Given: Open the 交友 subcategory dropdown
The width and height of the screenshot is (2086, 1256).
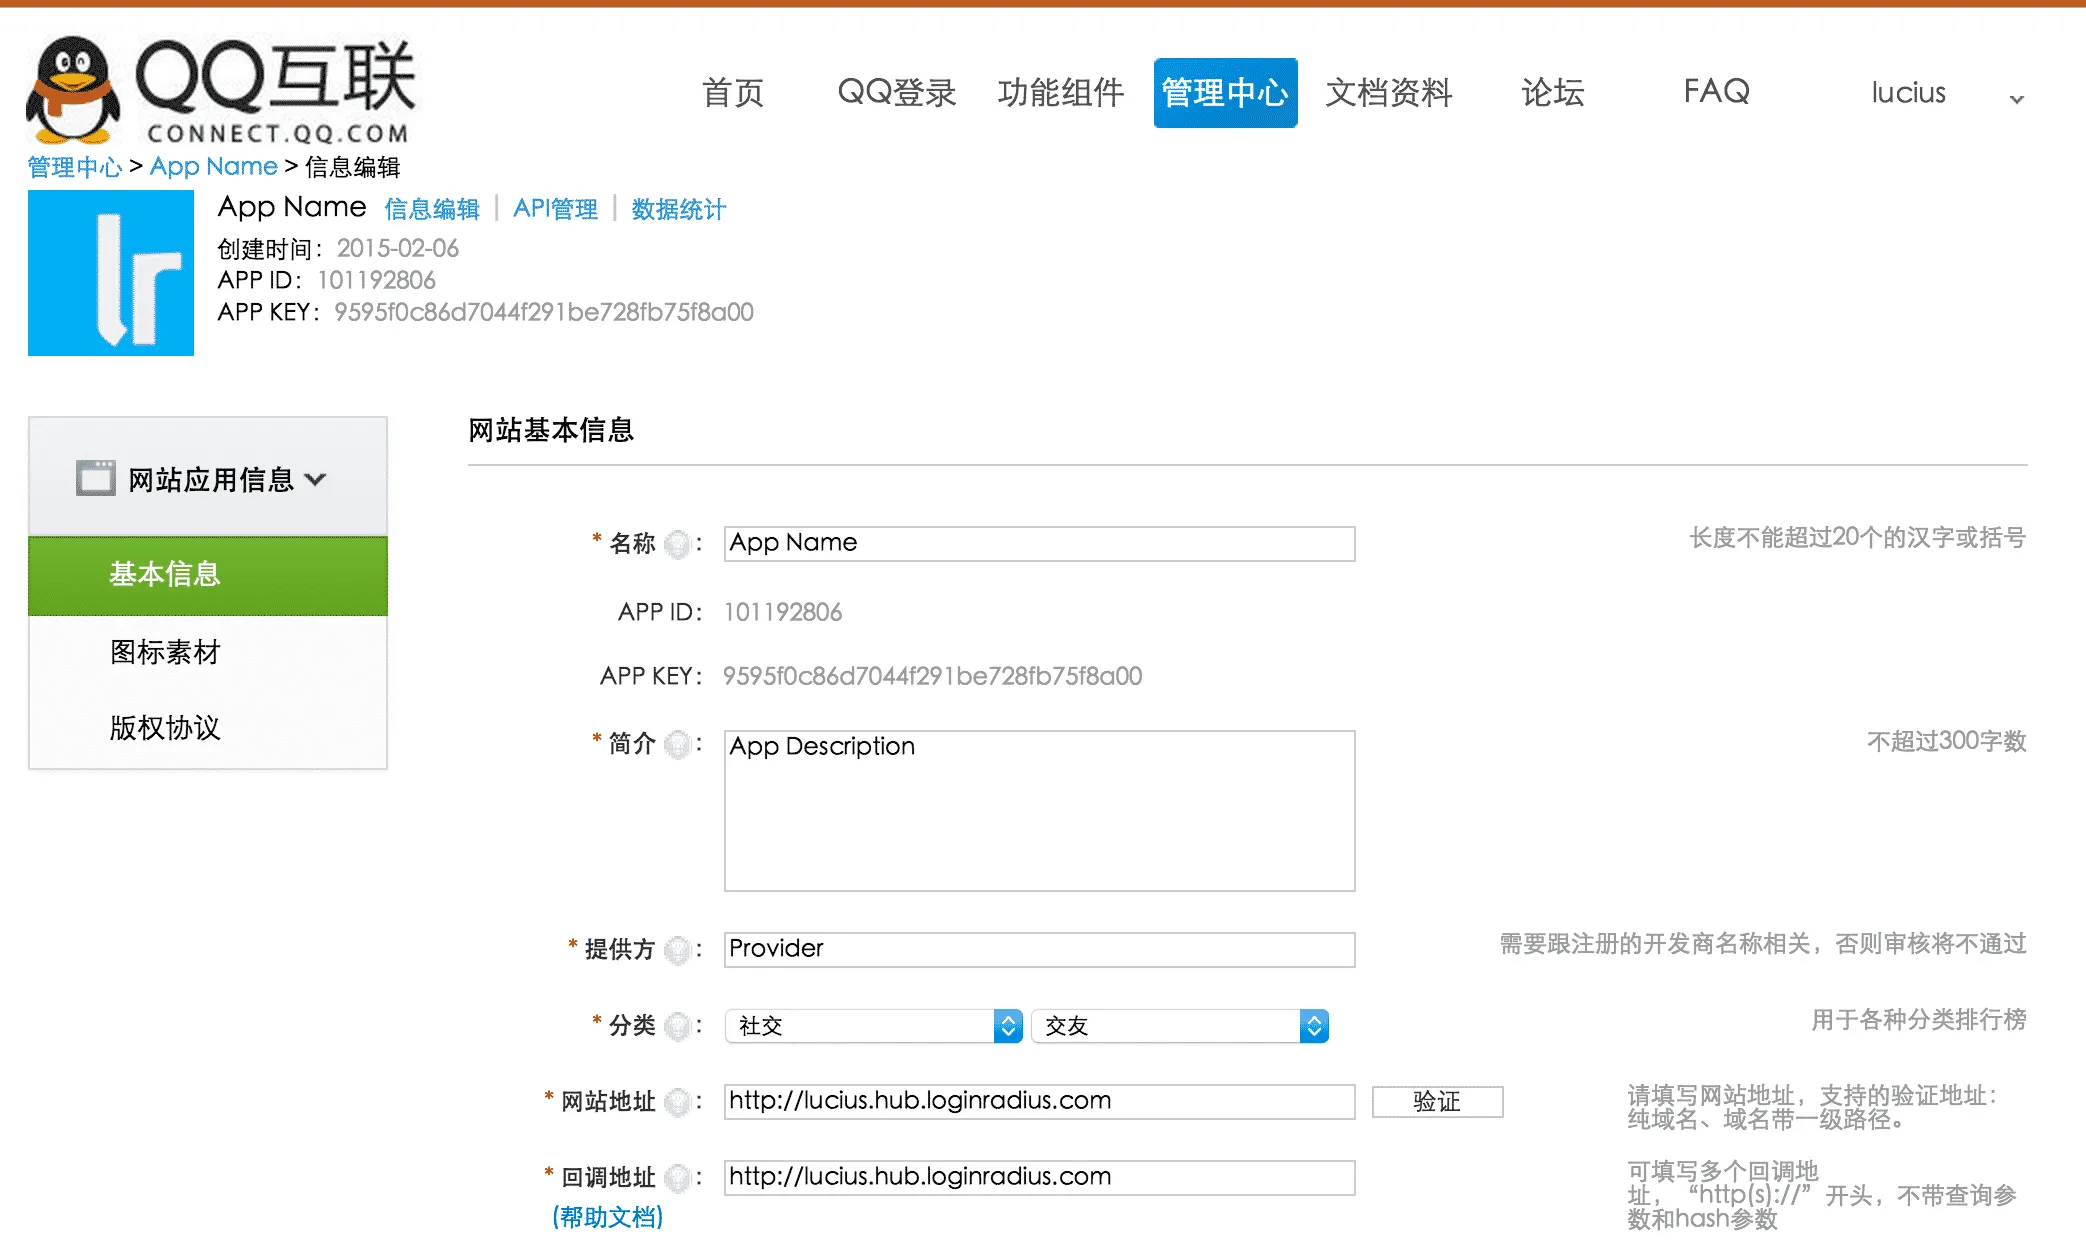Looking at the screenshot, I should 1179,1026.
